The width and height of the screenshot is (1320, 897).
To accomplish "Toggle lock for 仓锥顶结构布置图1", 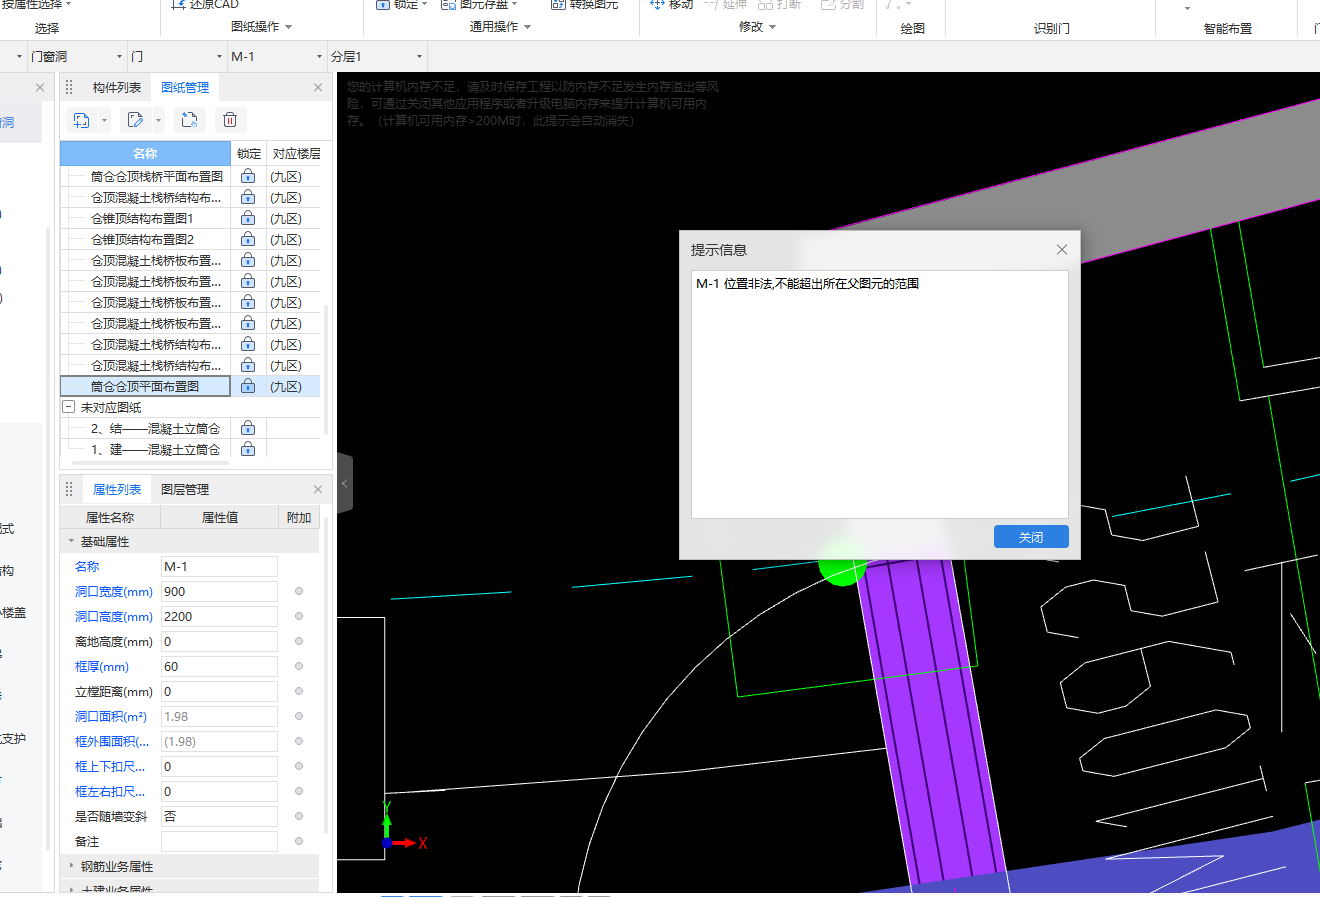I will 248,219.
